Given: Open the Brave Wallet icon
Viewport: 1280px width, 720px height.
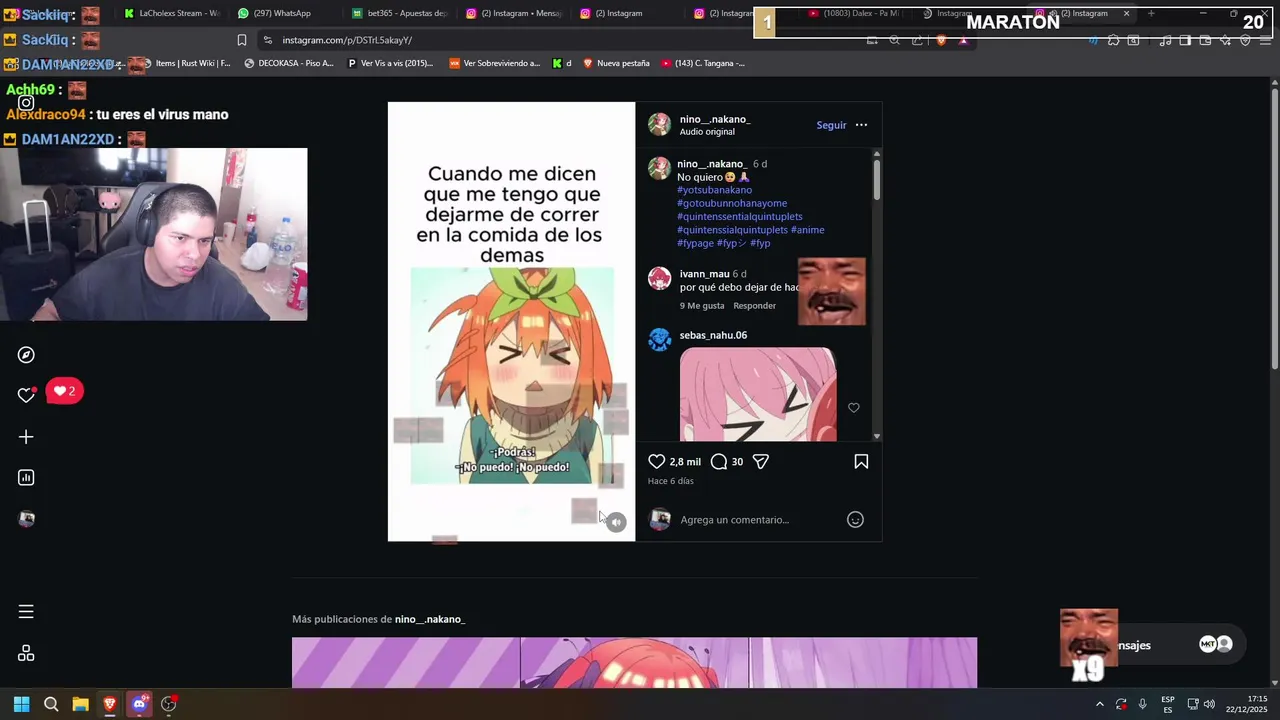Looking at the screenshot, I should click(1205, 40).
